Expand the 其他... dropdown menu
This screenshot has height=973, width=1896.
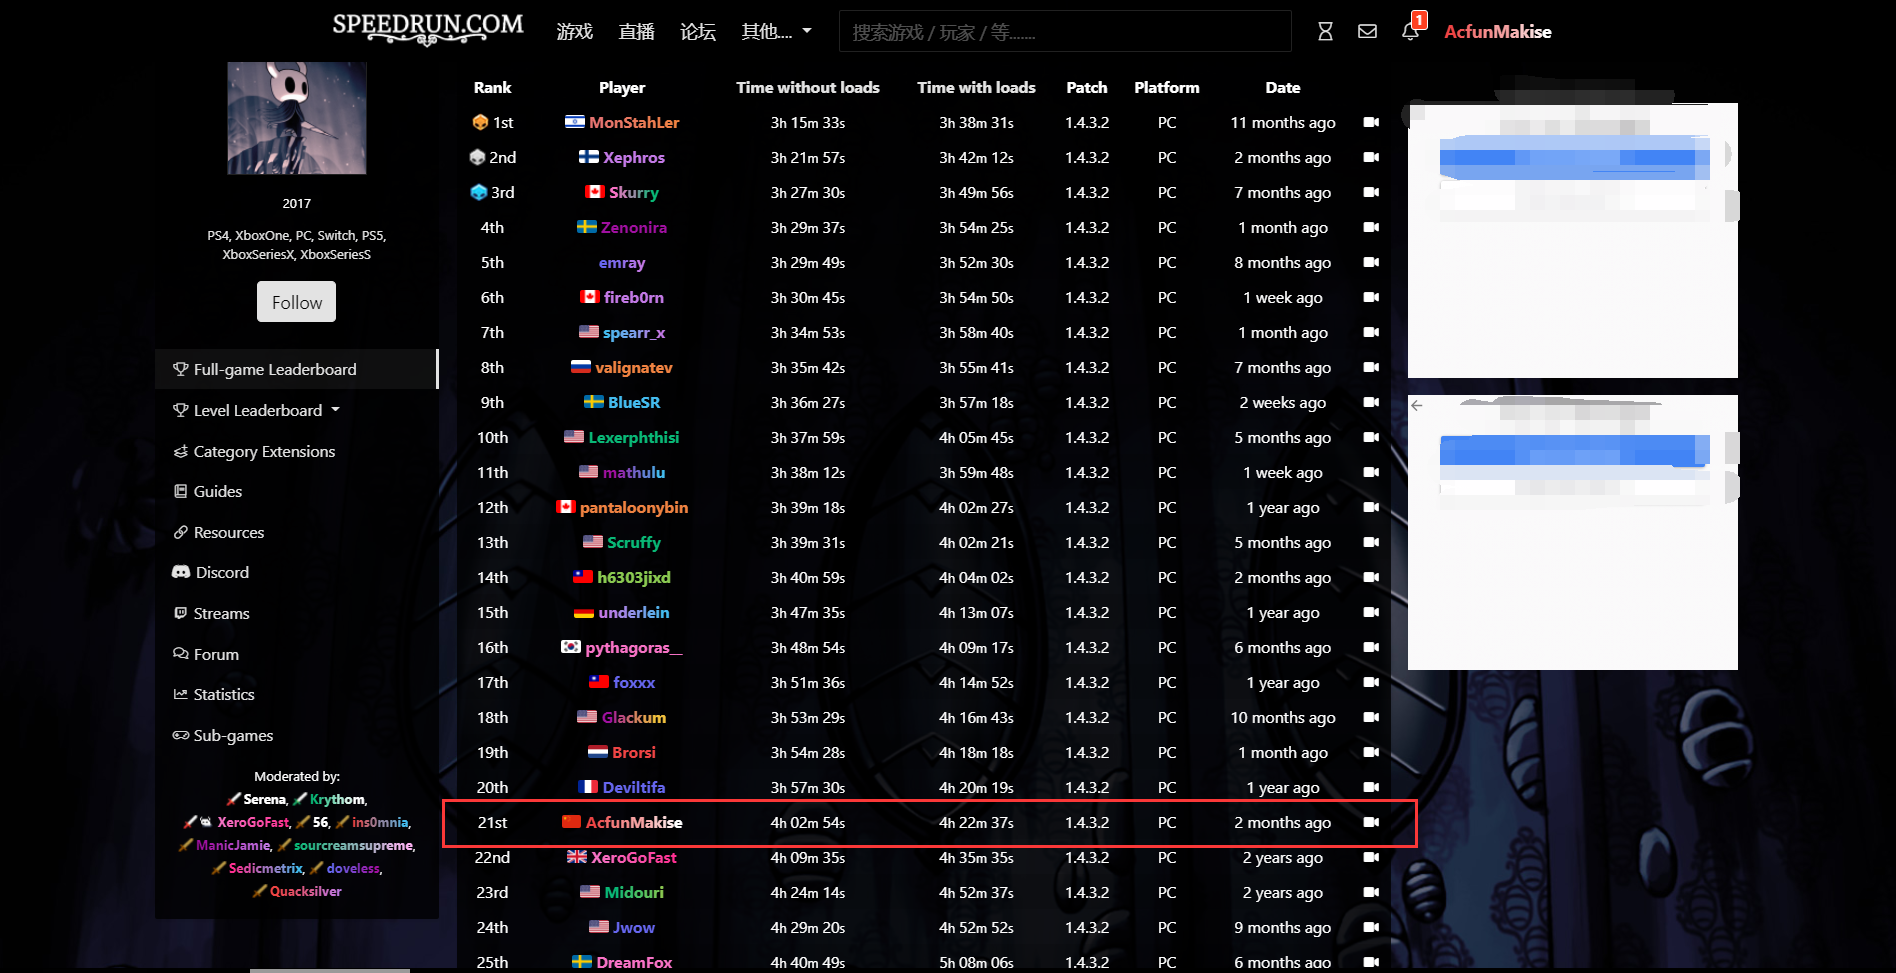776,32
